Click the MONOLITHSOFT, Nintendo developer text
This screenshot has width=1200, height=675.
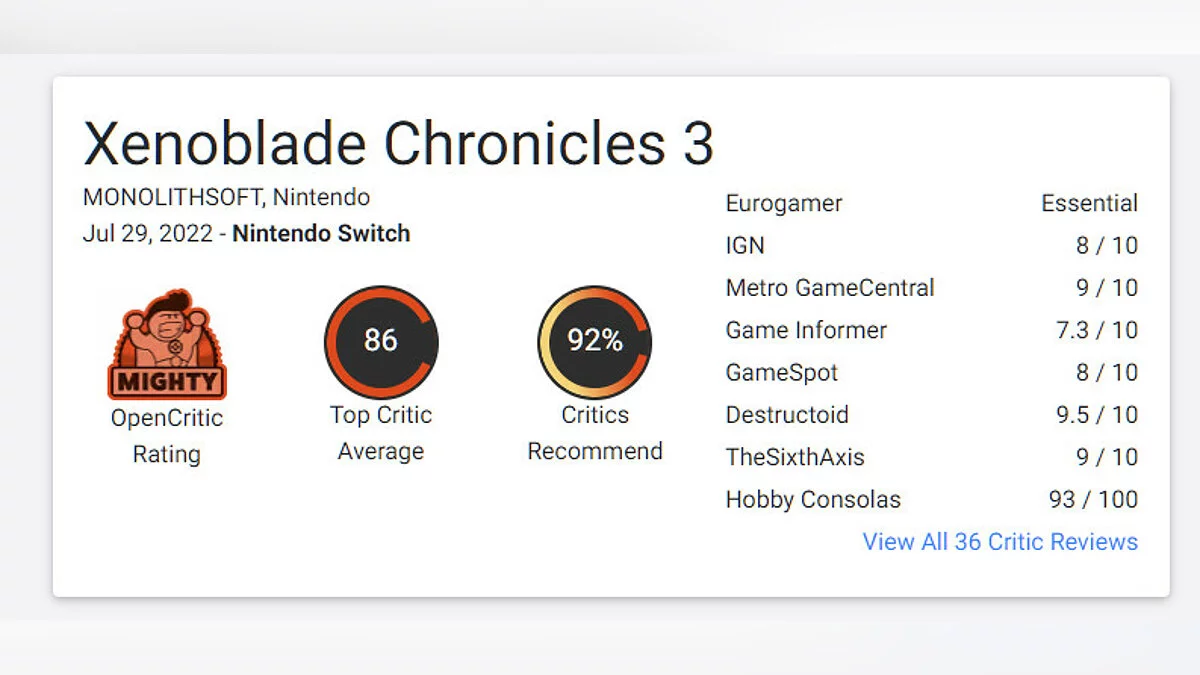[x=226, y=197]
